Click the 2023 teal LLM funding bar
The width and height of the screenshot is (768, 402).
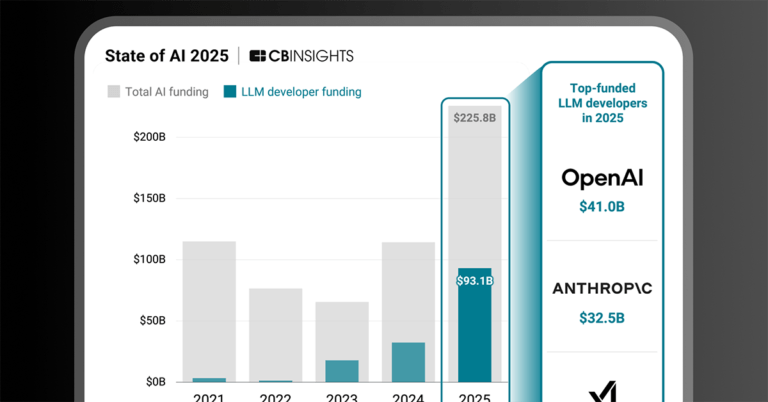(x=342, y=371)
